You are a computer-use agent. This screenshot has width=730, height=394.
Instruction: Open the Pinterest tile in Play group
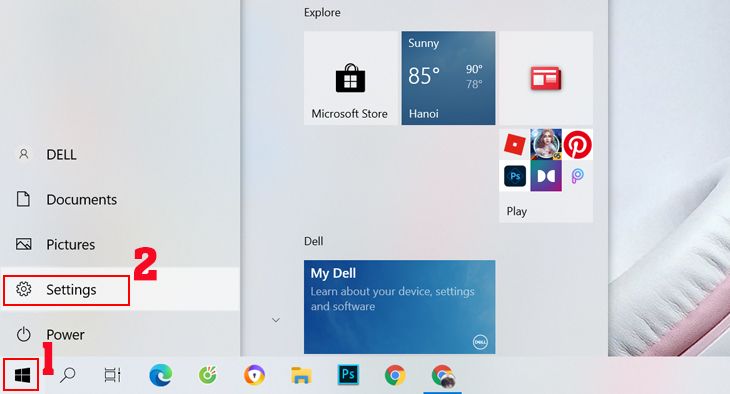click(x=578, y=144)
